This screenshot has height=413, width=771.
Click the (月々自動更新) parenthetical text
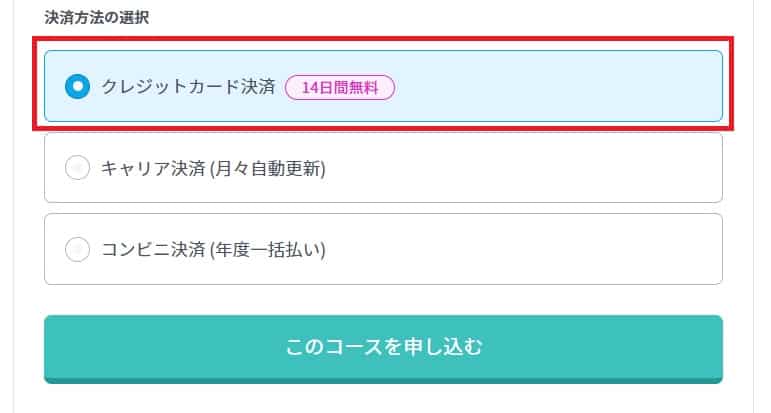point(267,168)
